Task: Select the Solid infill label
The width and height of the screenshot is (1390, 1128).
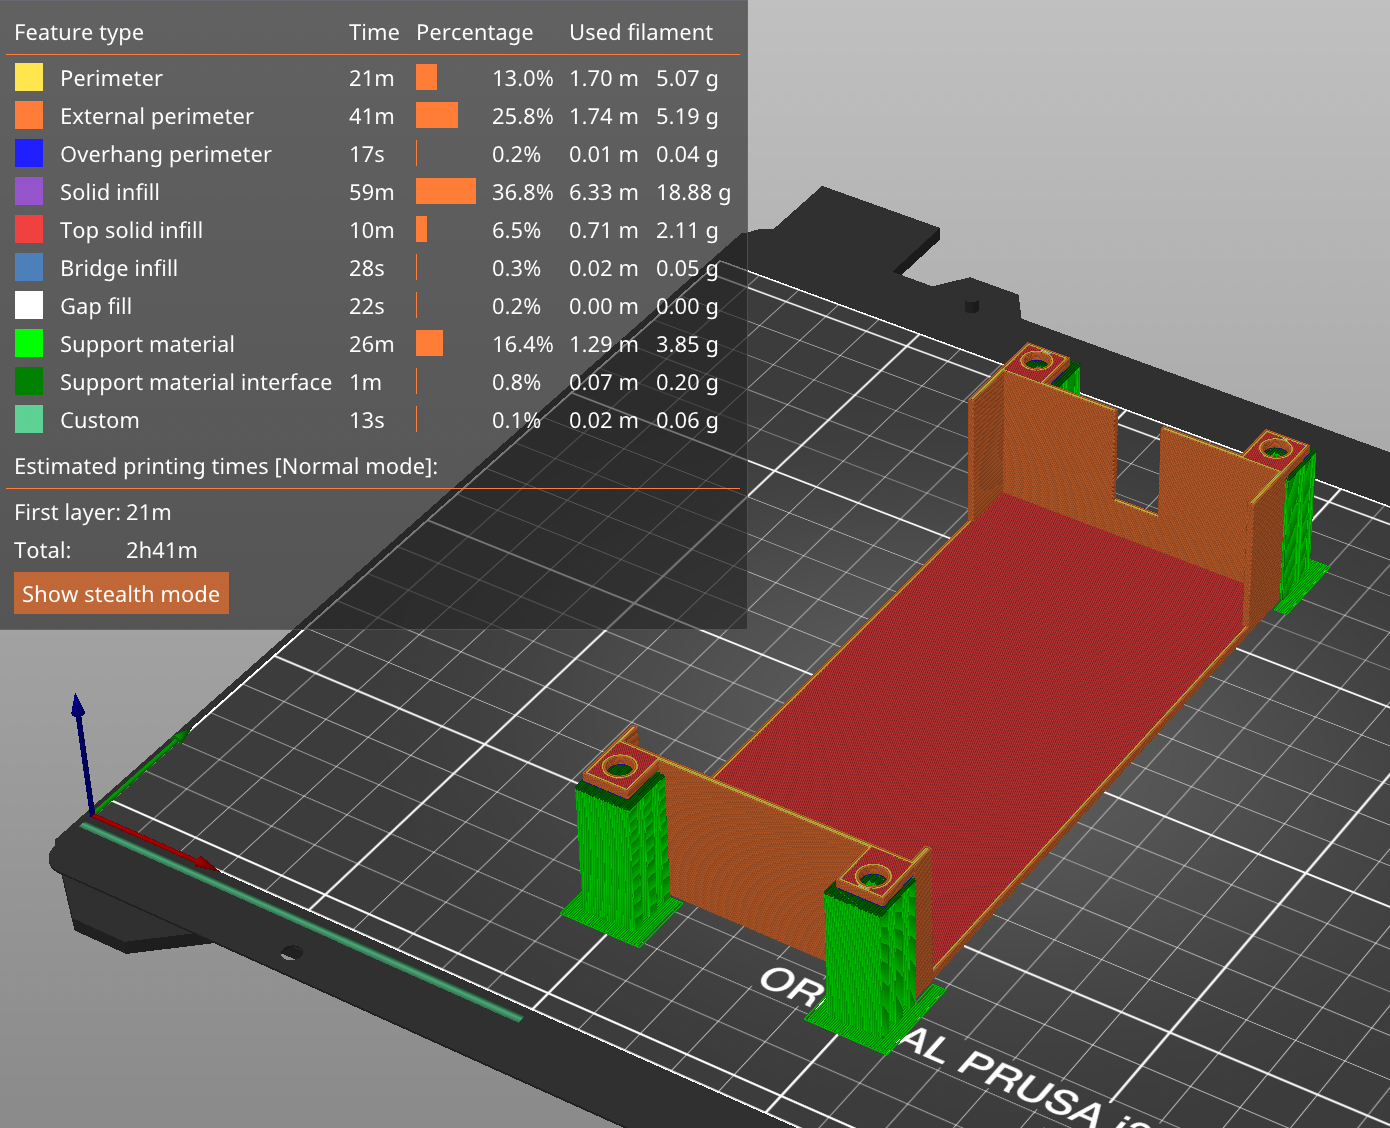Action: (110, 192)
